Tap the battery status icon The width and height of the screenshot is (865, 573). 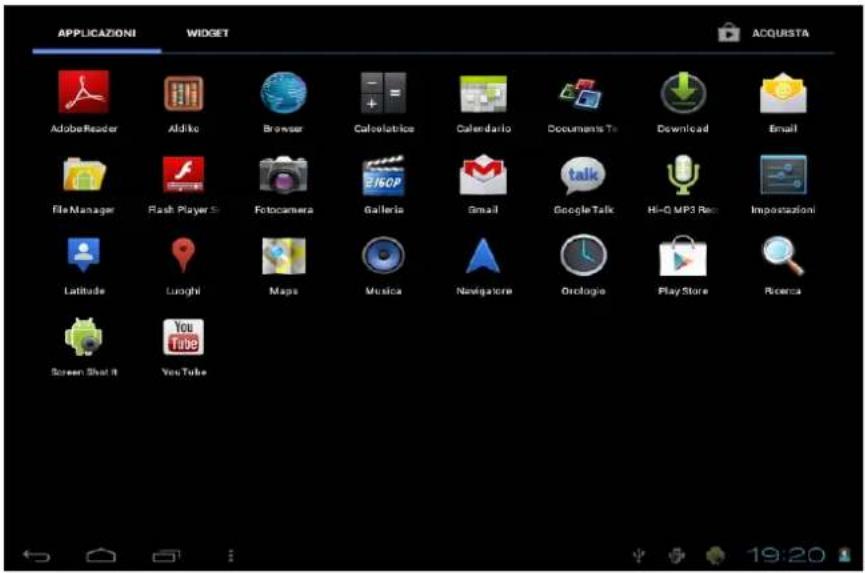[x=845, y=554]
